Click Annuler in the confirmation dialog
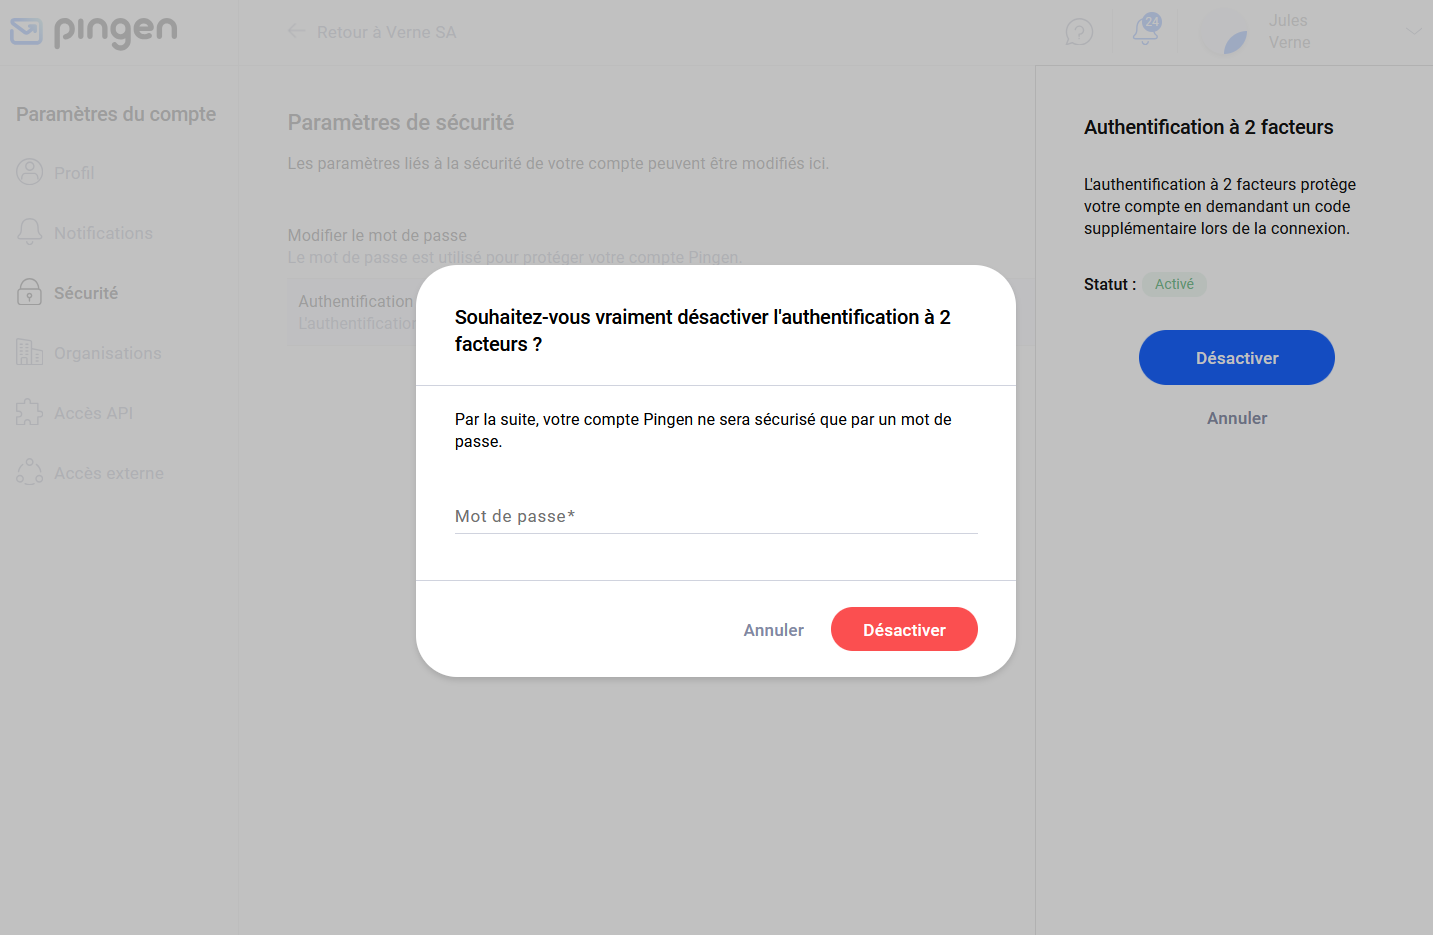This screenshot has height=935, width=1433. pyautogui.click(x=773, y=630)
